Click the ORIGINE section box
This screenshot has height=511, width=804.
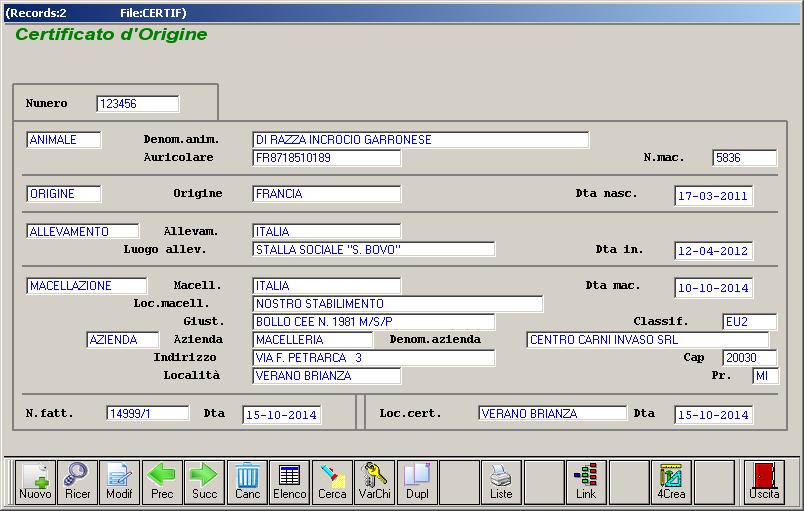[x=64, y=194]
